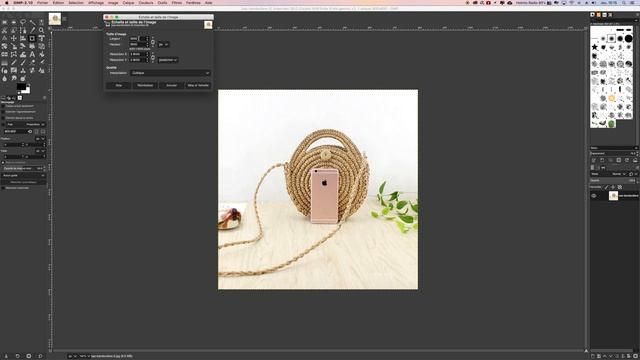The width and height of the screenshot is (640, 360).
Task: Open the Interpolation Cubique dropdown
Action: coord(170,73)
